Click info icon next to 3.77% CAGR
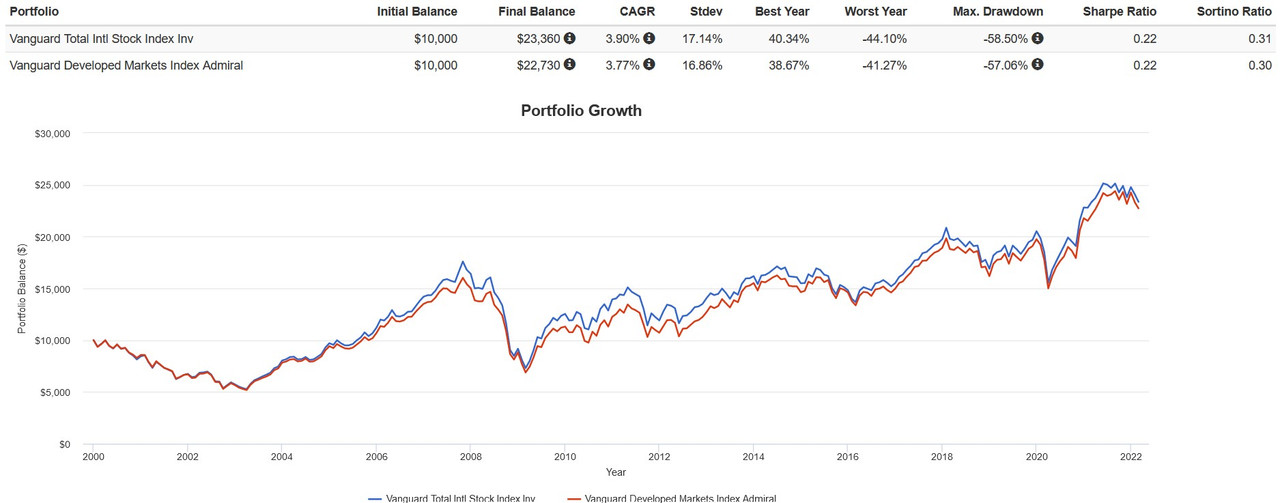The width and height of the screenshot is (1280, 503). [x=649, y=65]
